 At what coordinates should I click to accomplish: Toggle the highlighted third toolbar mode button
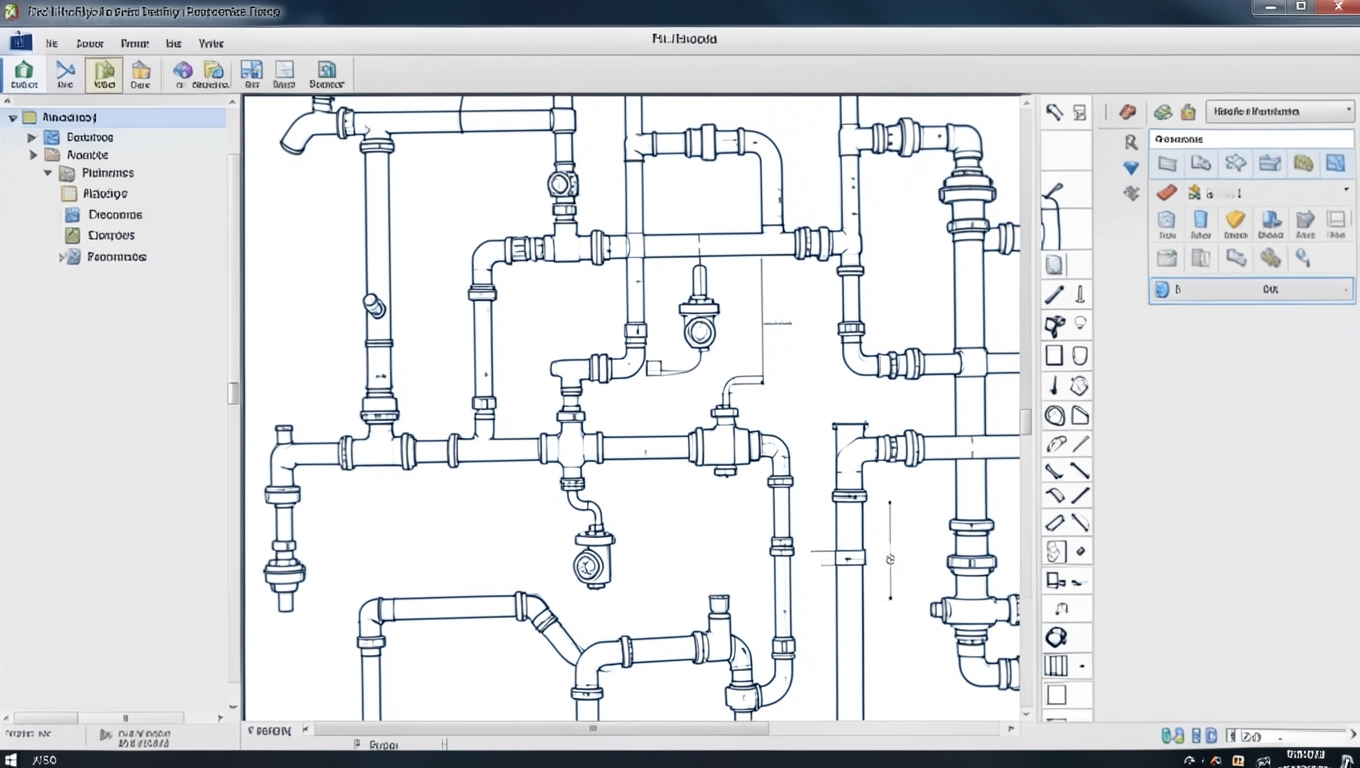[103, 74]
